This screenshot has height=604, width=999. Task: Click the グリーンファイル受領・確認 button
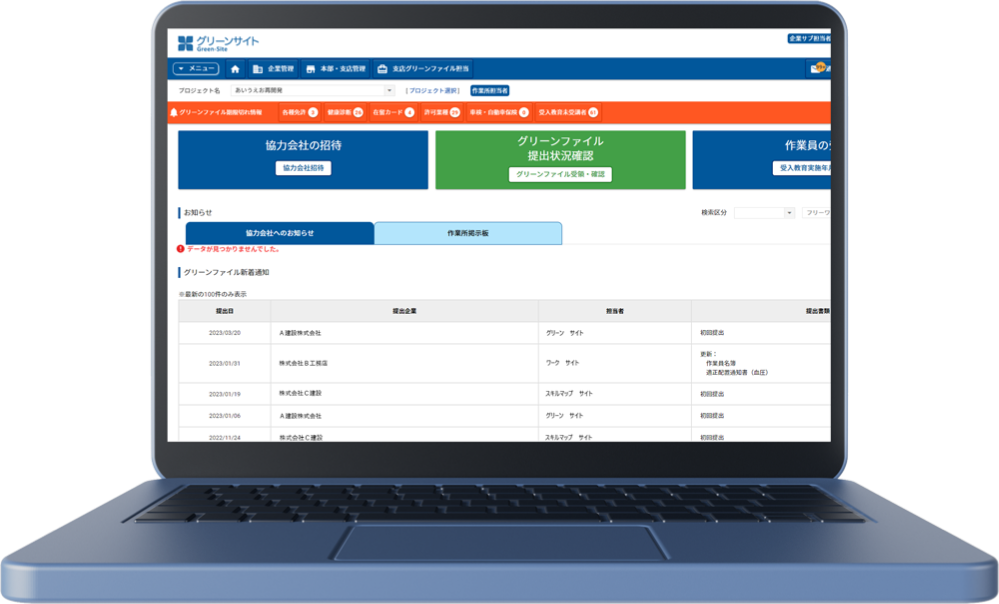(x=560, y=174)
